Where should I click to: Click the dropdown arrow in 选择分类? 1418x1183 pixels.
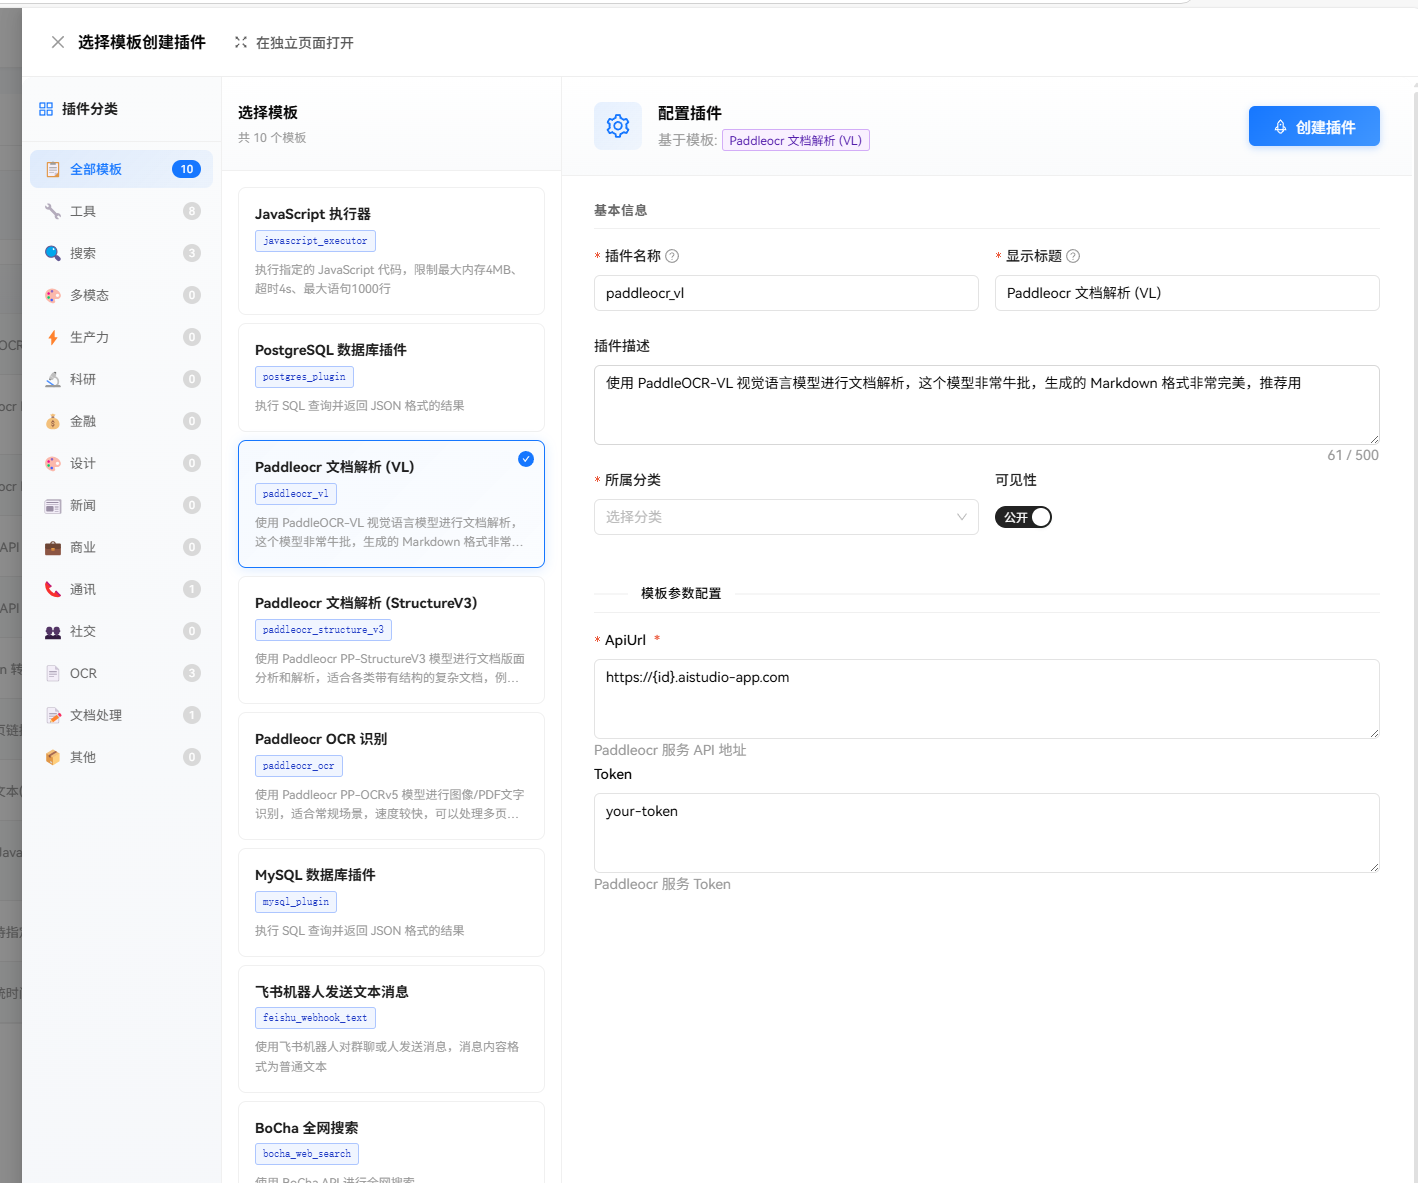point(961,517)
